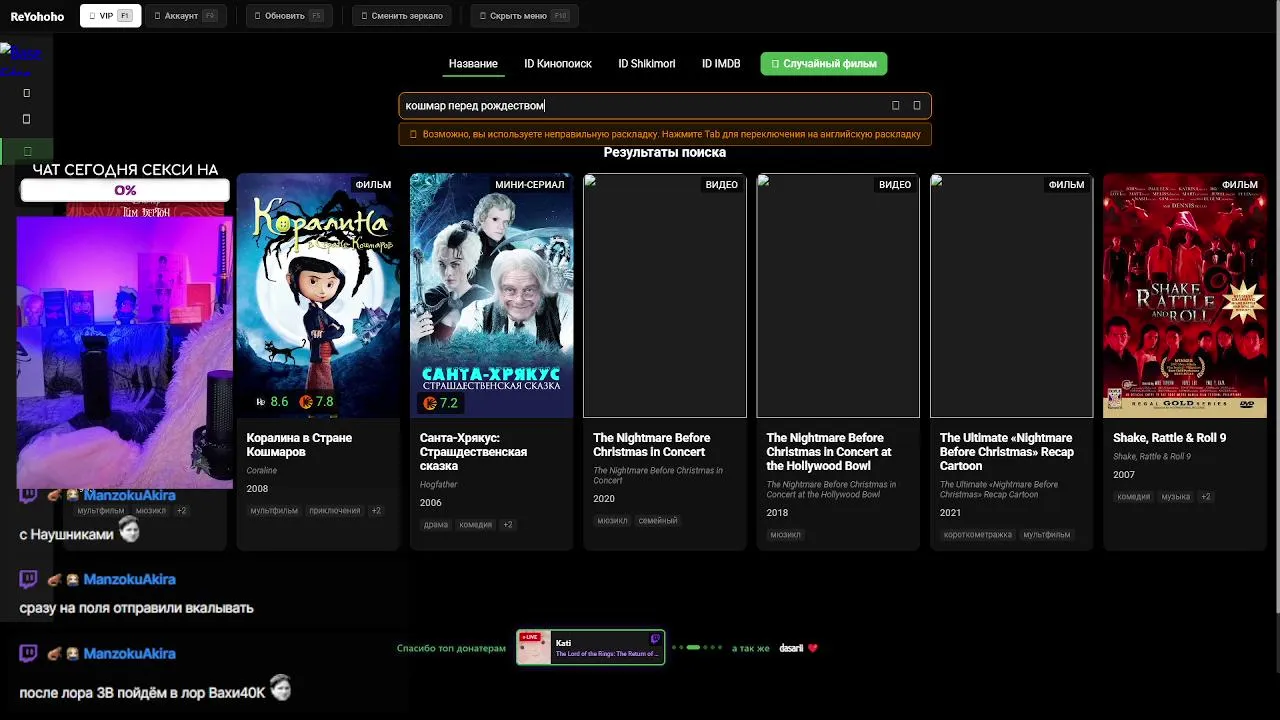Click the Обновить button
The image size is (1280, 720).
288,16
